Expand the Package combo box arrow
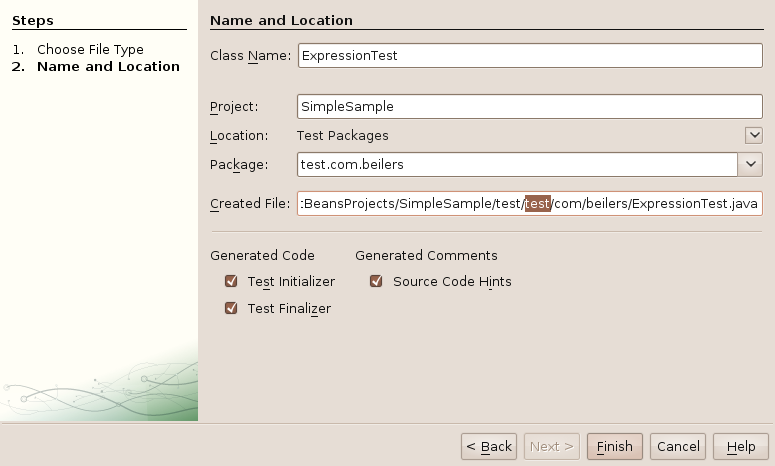The image size is (775, 466). click(750, 164)
